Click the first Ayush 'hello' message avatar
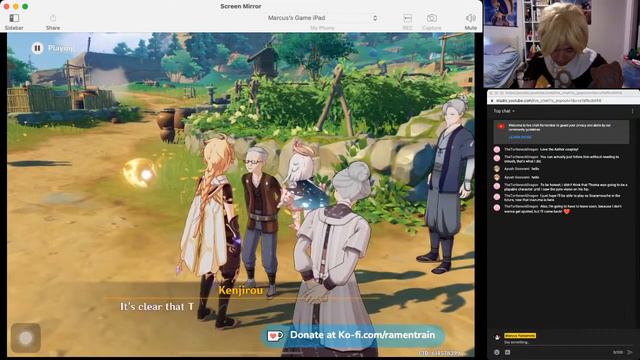 point(497,169)
